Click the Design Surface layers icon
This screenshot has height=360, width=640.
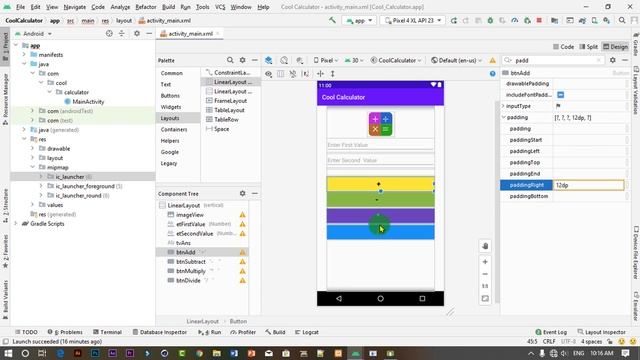pos(269,60)
